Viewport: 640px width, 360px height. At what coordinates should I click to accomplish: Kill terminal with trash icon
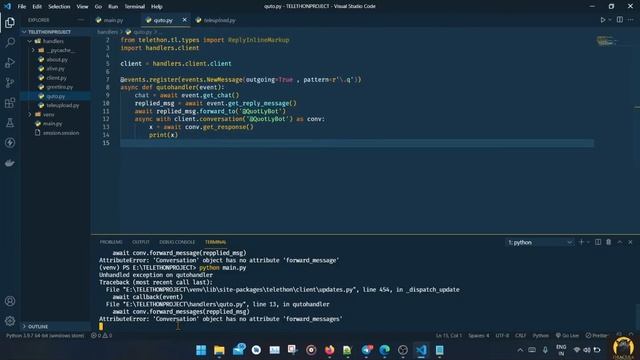[609, 242]
